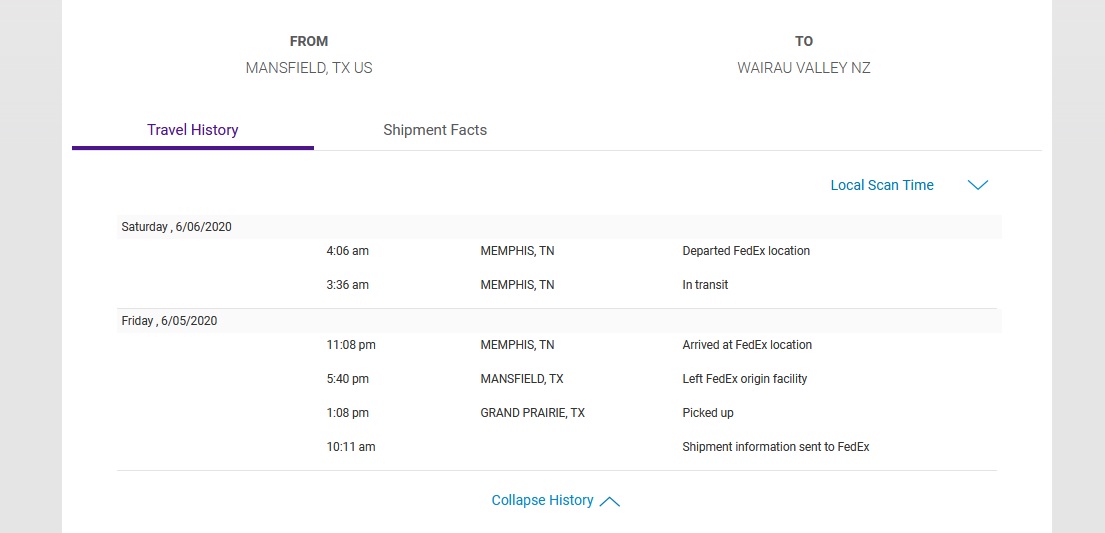The width and height of the screenshot is (1105, 533).
Task: Click the 4:06 am scan time
Action: pos(347,250)
